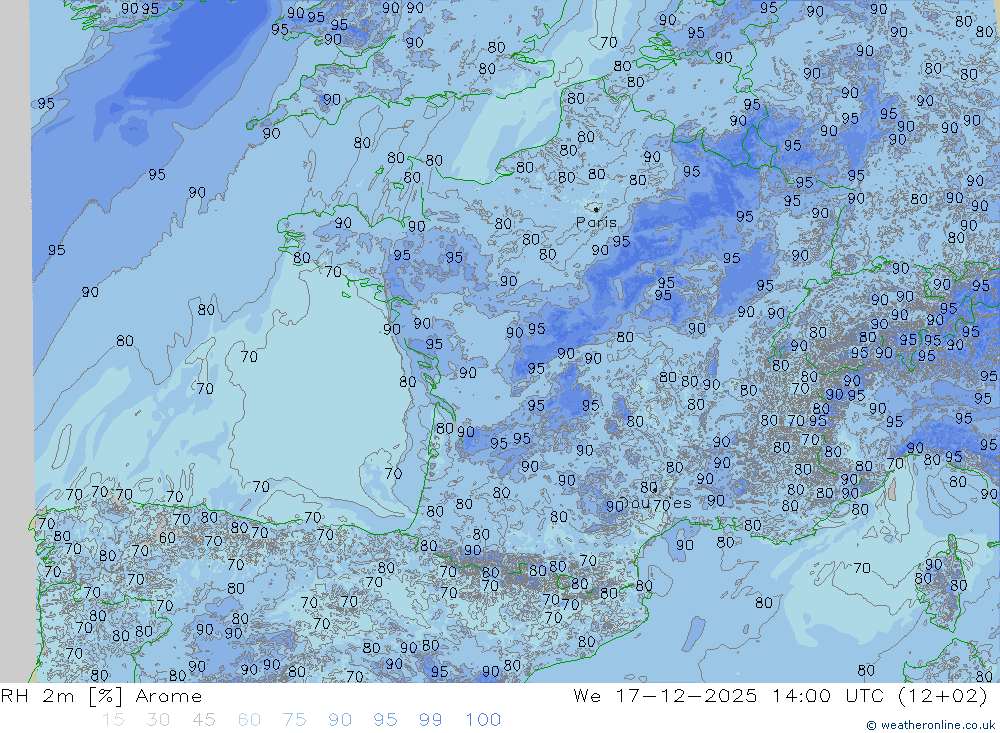Click legend value 75
Viewport: 1000px width, 733px height.
click(294, 720)
